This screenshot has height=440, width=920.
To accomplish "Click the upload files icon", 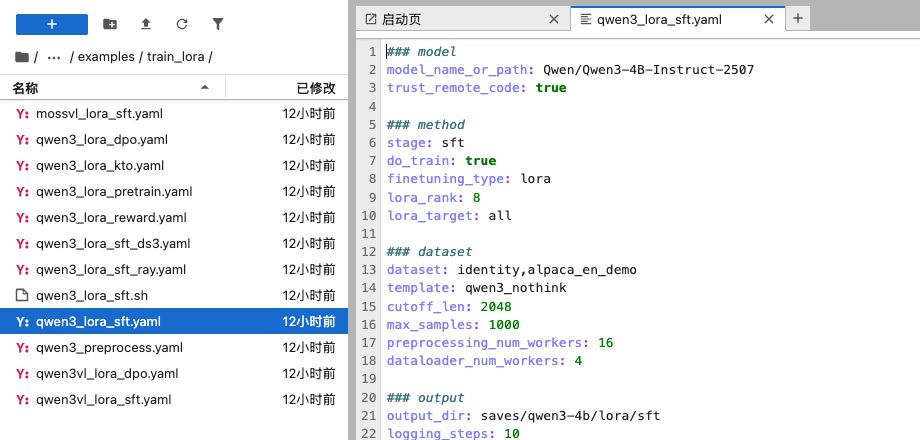I will click(x=146, y=24).
